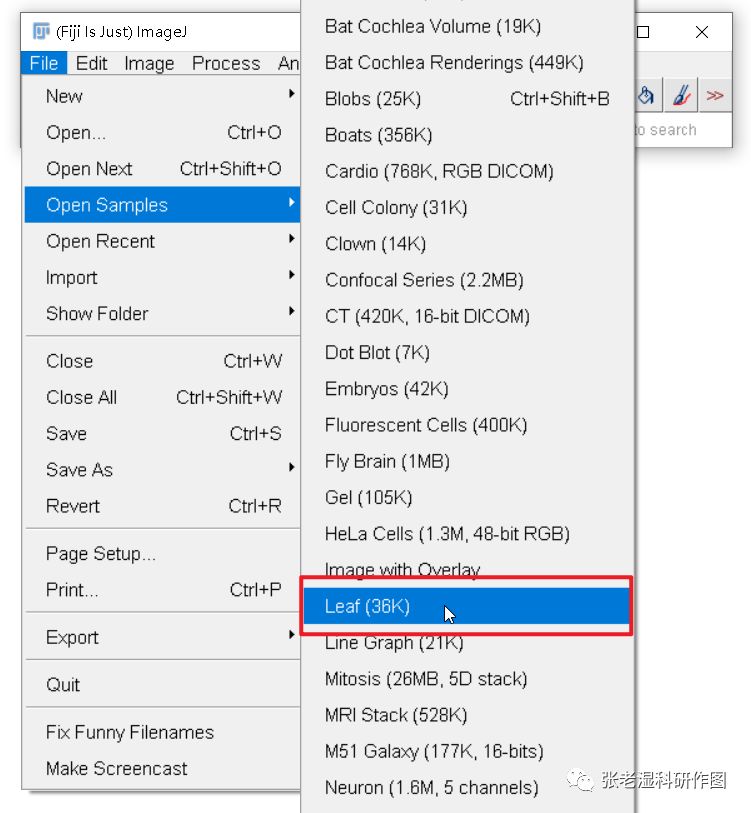The width and height of the screenshot is (751, 813).
Task: Open Confocal Series (2.2MB) sample
Action: [x=467, y=280]
